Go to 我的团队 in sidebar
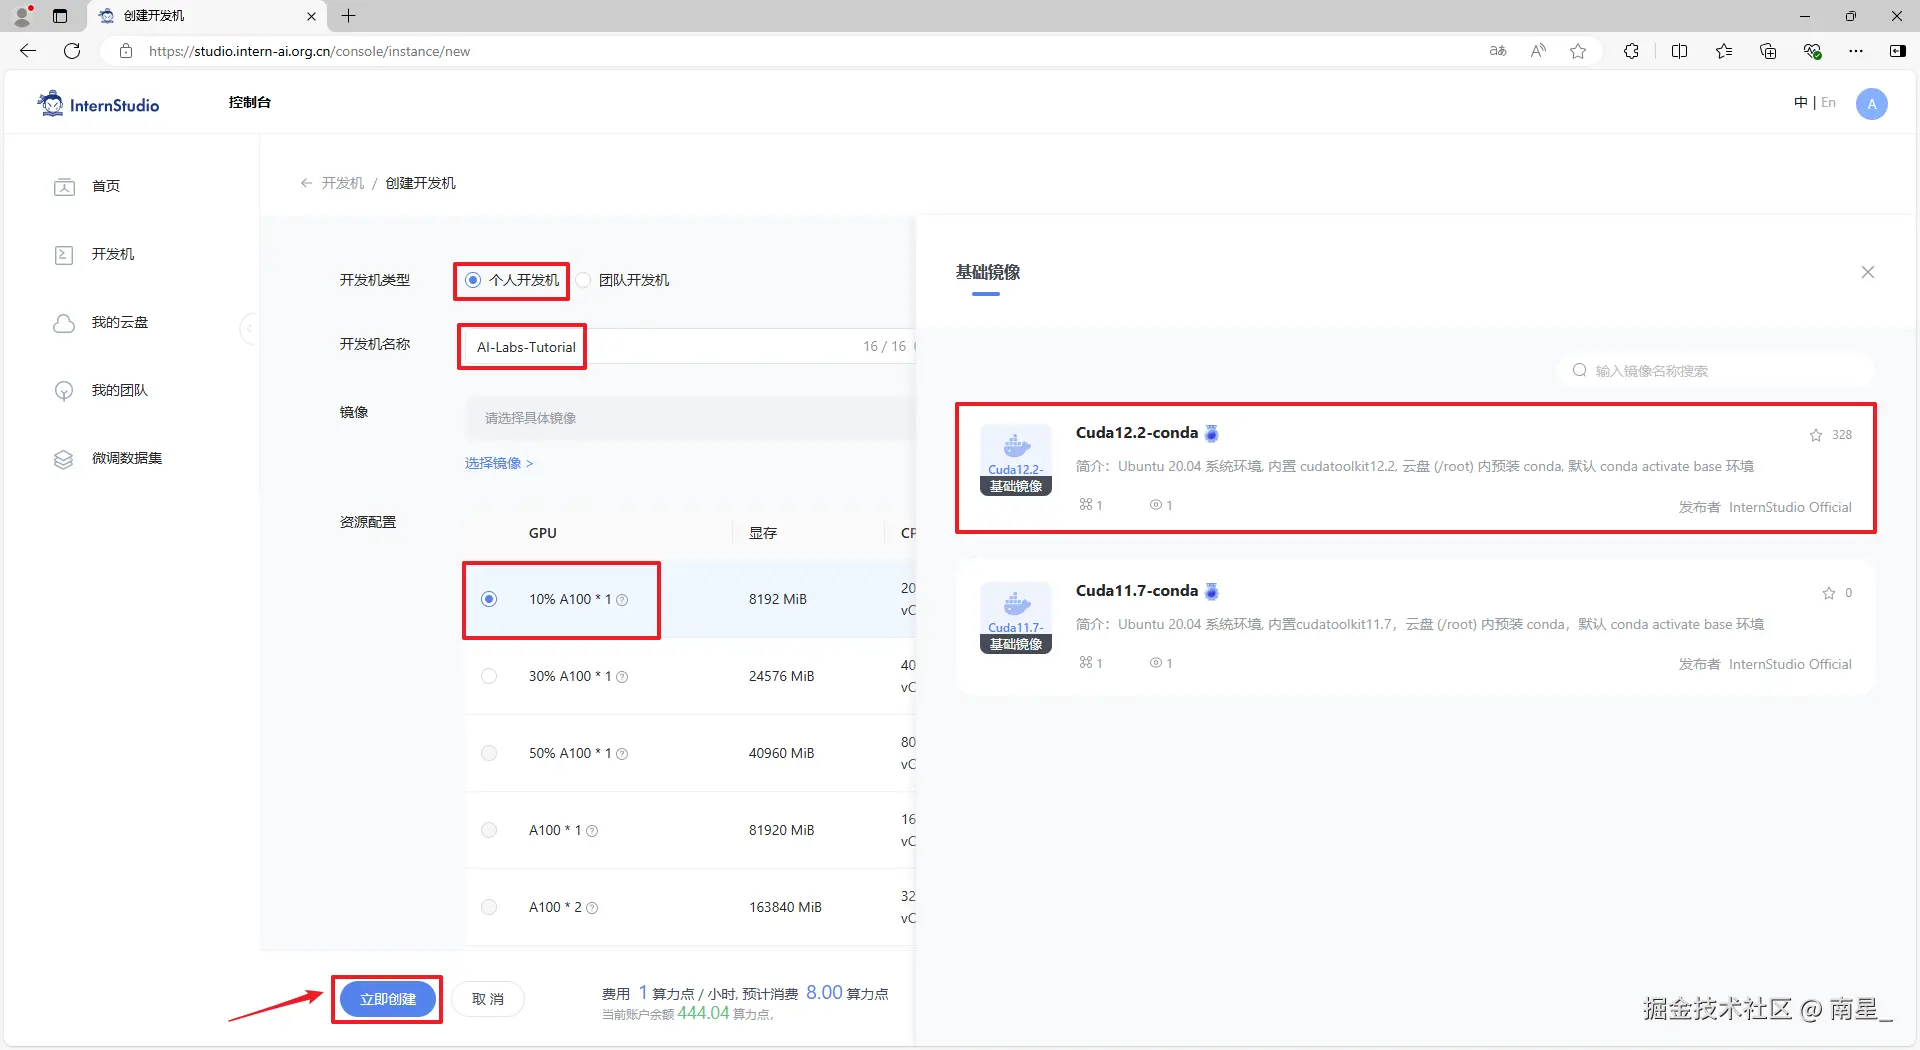This screenshot has height=1050, width=1920. (x=120, y=390)
